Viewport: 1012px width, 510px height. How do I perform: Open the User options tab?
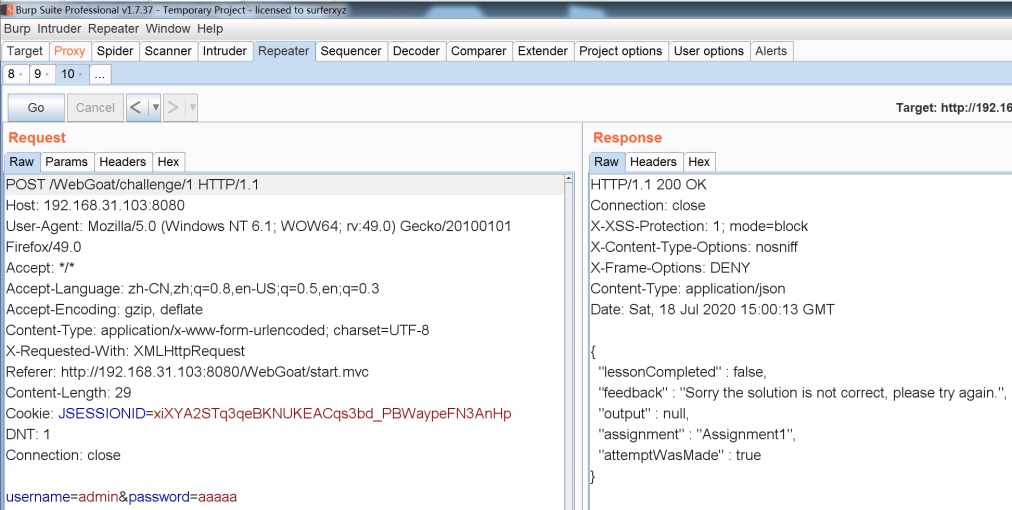coord(709,51)
